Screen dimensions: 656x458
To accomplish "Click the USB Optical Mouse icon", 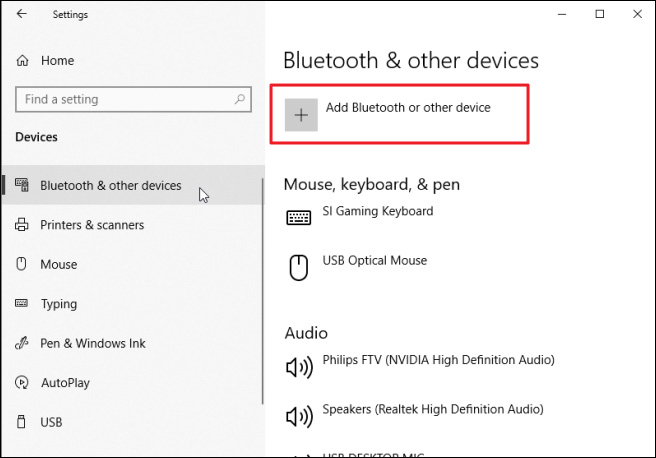I will tap(299, 267).
